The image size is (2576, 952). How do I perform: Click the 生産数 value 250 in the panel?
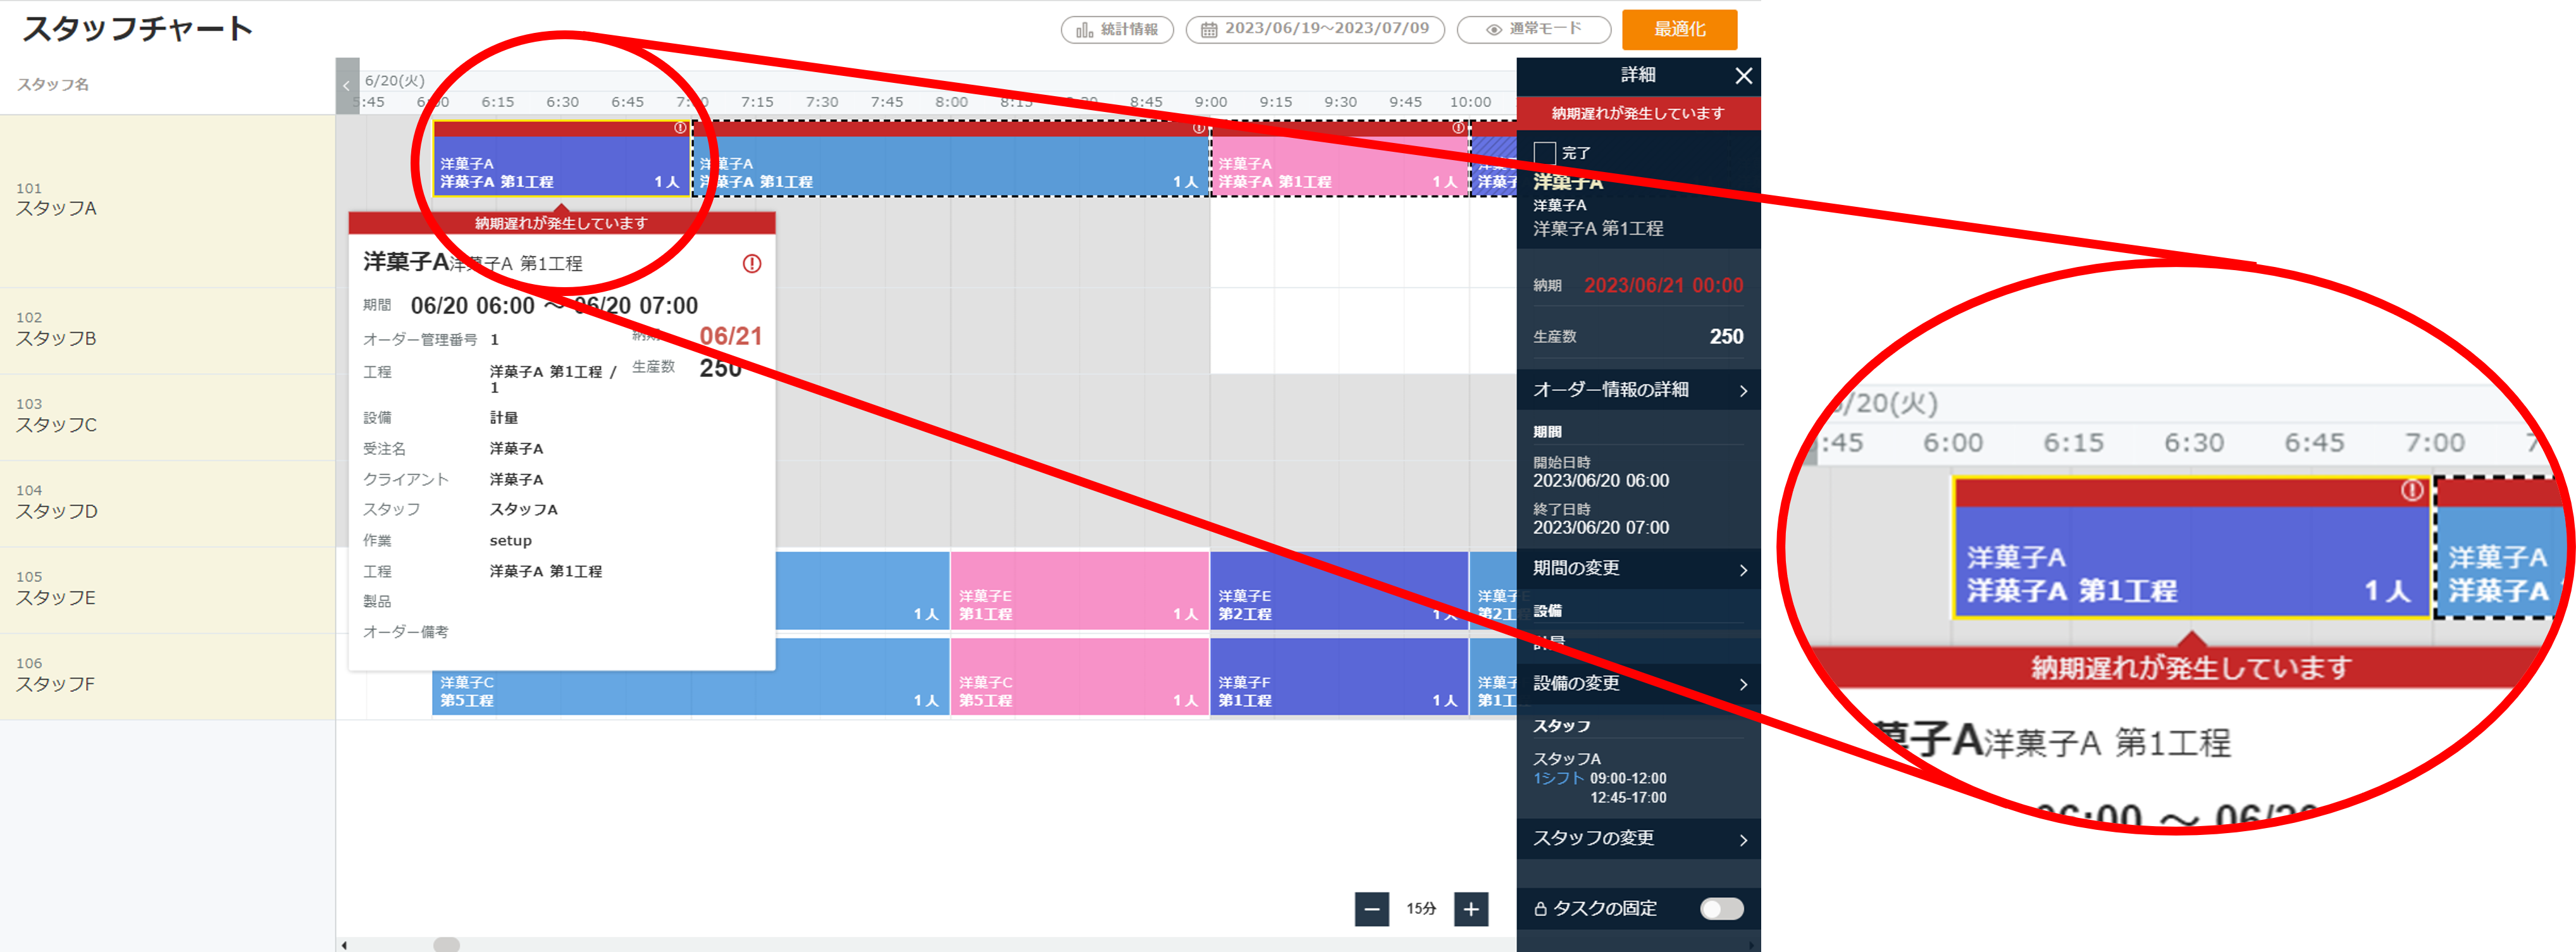pyautogui.click(x=1726, y=337)
